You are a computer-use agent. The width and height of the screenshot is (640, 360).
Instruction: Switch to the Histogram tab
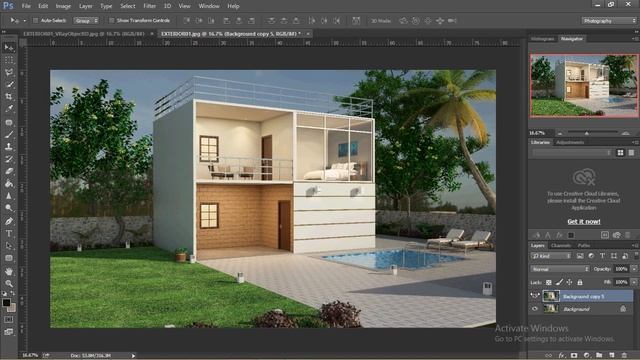click(542, 39)
